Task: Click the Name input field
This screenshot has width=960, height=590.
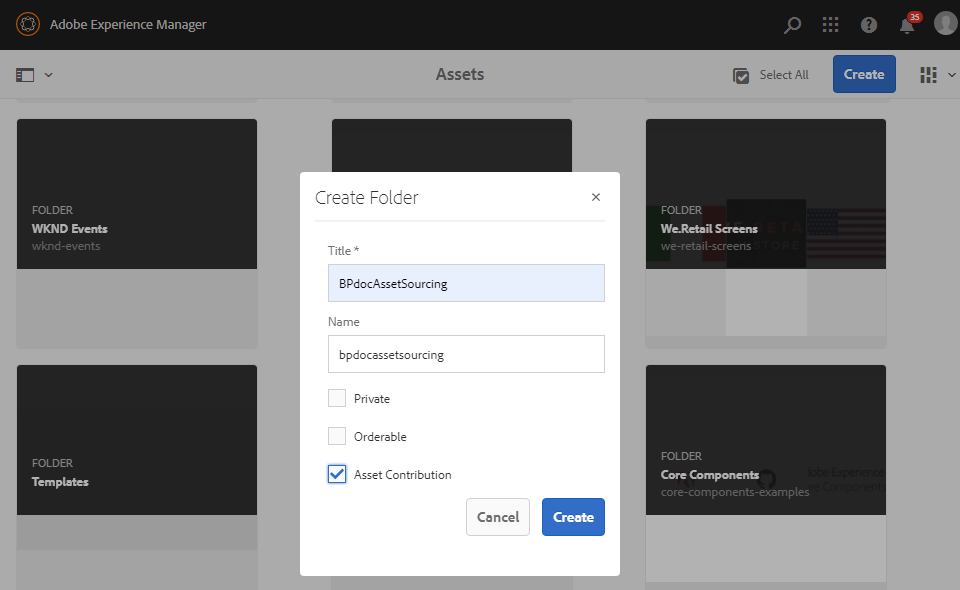Action: click(x=466, y=354)
